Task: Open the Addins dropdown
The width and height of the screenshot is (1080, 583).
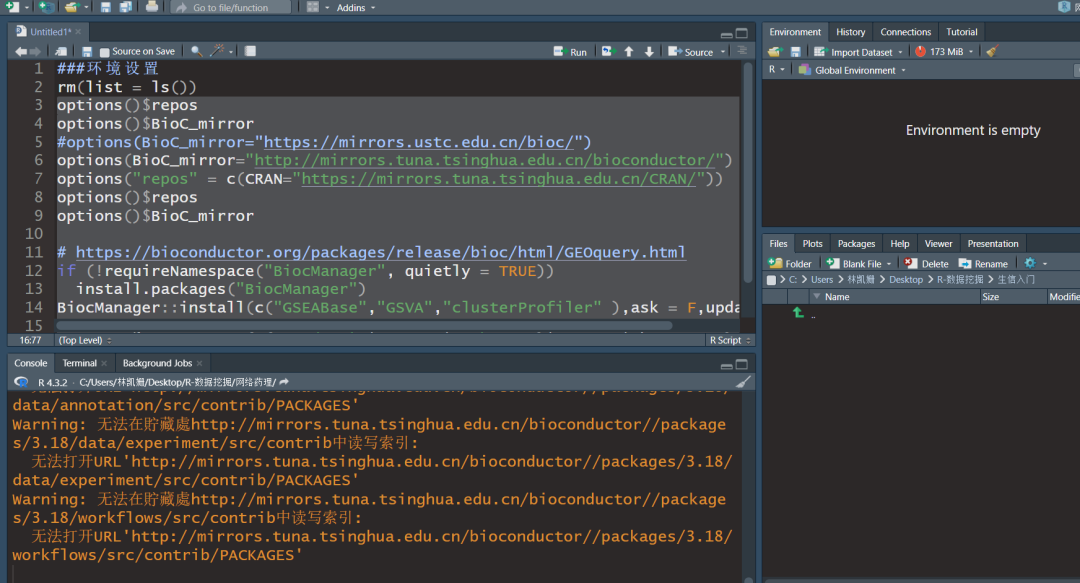Action: 356,8
